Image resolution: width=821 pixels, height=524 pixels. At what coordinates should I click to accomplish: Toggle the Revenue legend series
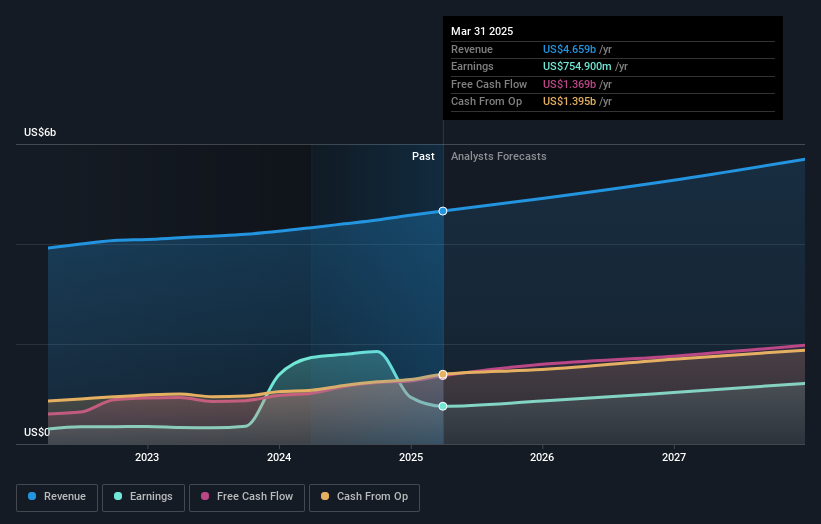point(57,497)
